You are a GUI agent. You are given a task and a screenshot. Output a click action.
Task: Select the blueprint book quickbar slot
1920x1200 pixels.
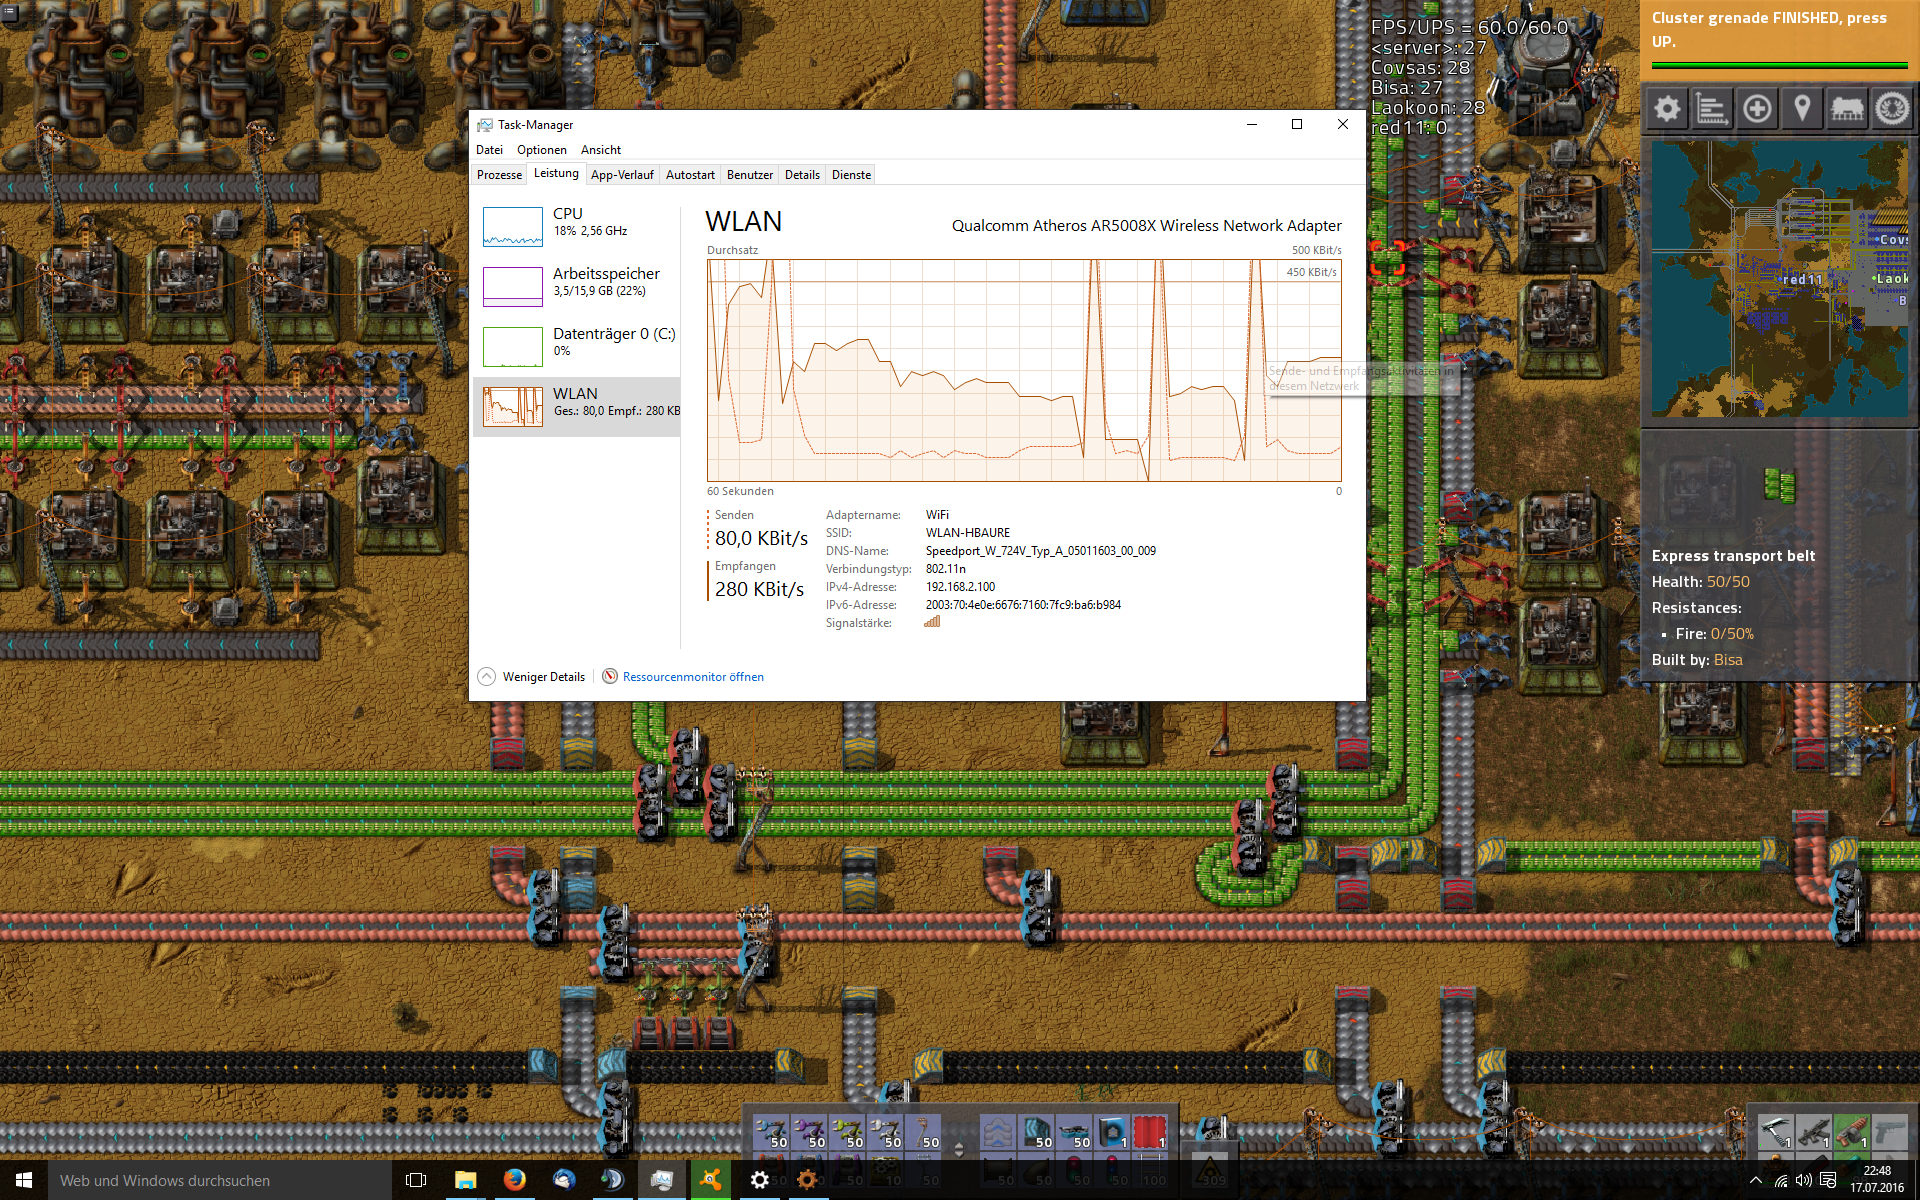pyautogui.click(x=1111, y=1133)
